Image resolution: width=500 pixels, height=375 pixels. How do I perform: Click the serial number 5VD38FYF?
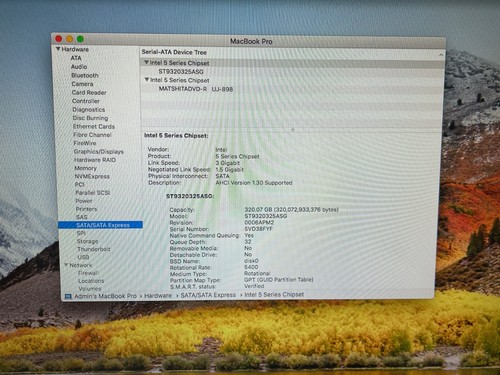258,229
